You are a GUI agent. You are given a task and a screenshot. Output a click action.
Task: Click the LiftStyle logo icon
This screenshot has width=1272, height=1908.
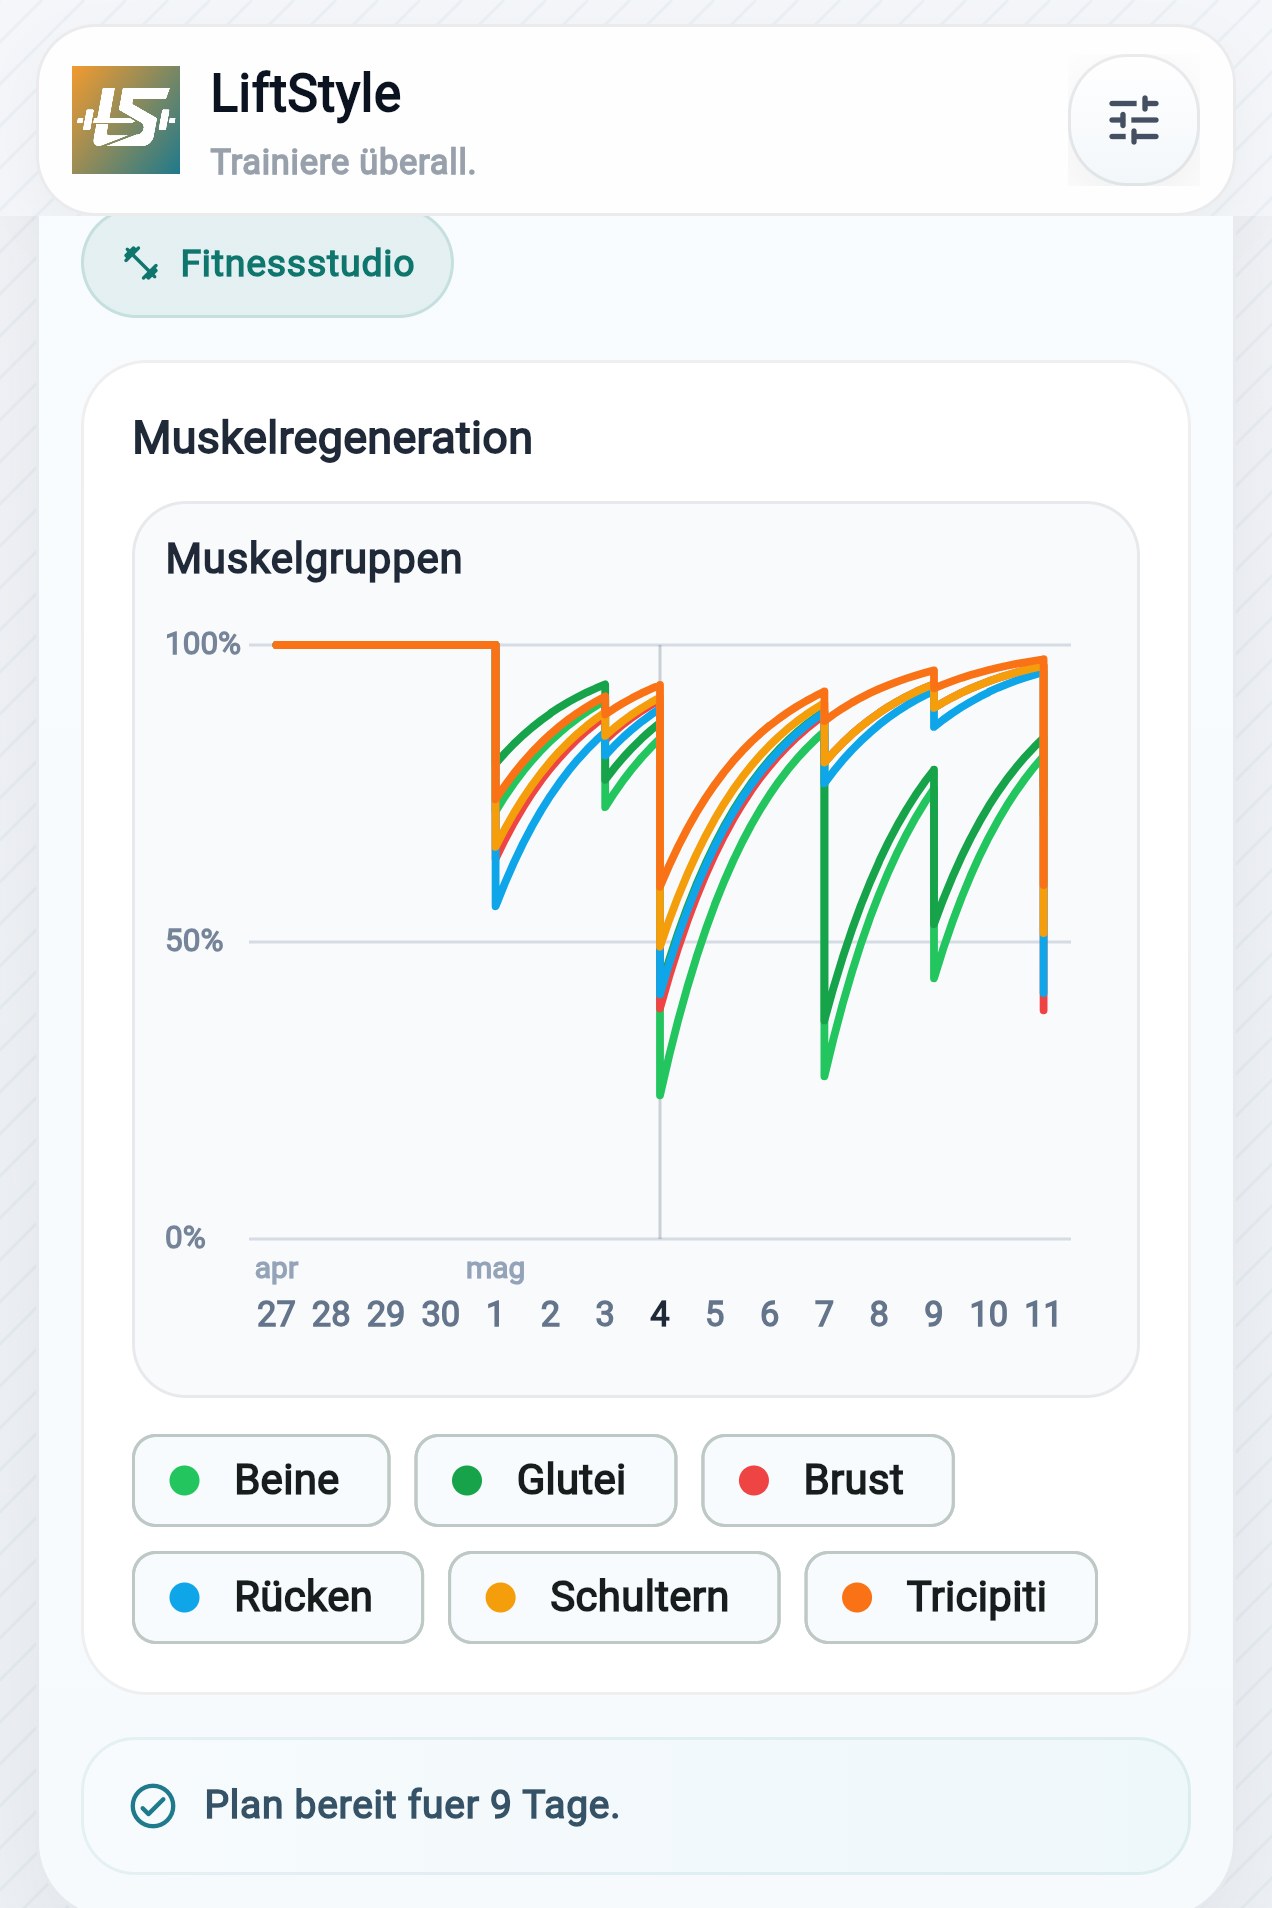pyautogui.click(x=126, y=120)
